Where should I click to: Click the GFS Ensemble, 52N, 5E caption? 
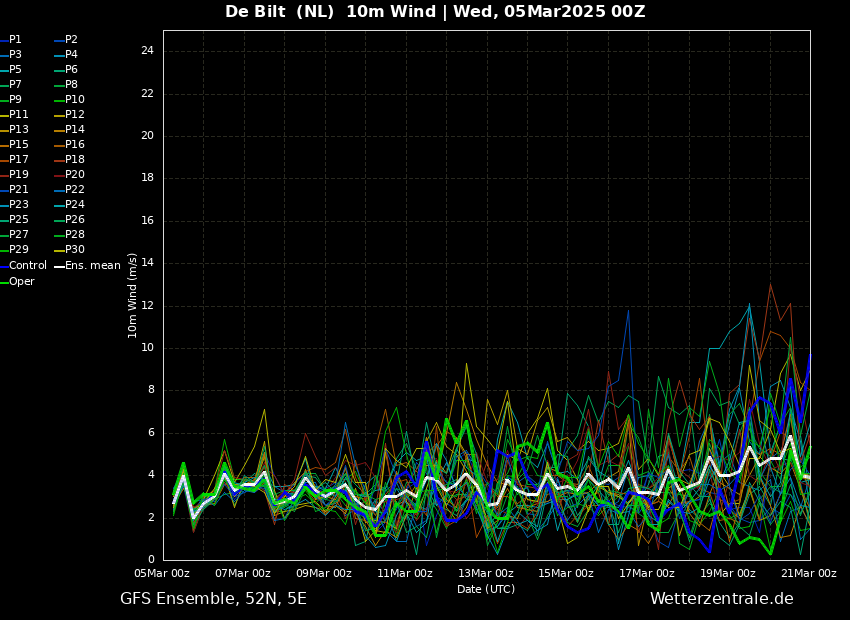pyautogui.click(x=213, y=599)
